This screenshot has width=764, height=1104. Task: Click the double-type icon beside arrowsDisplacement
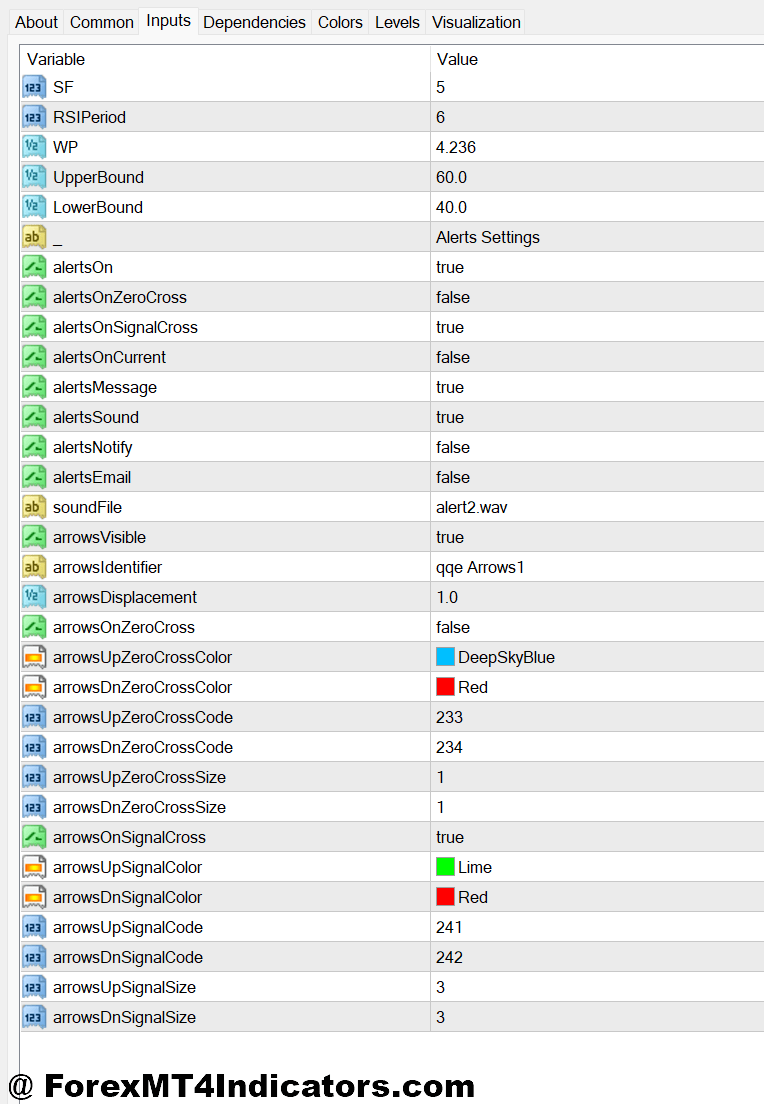click(34, 597)
